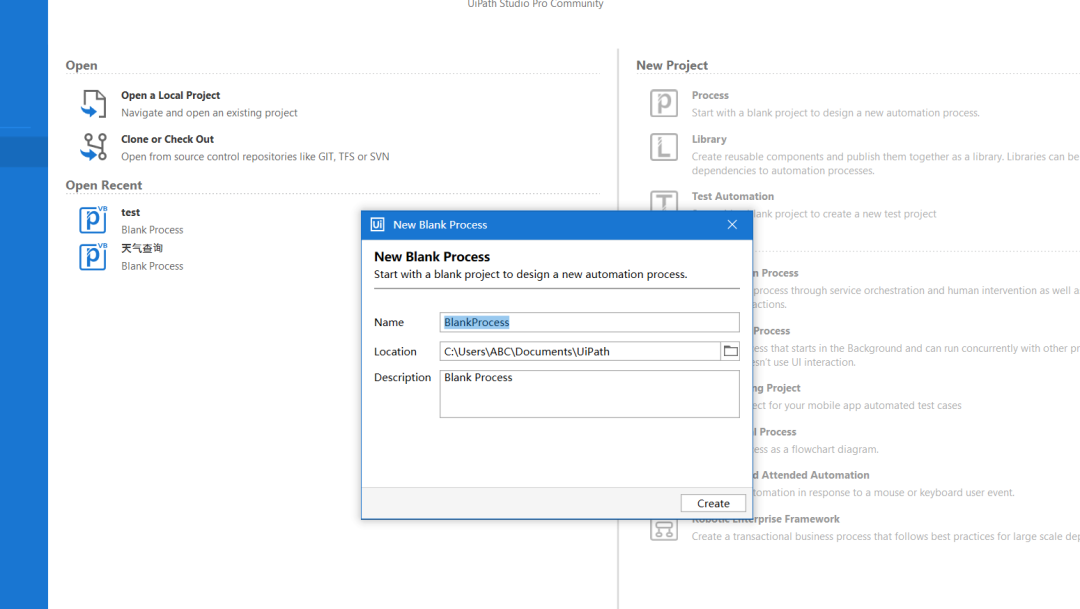Open the recent project named test
Image resolution: width=1080 pixels, height=609 pixels.
[x=130, y=212]
